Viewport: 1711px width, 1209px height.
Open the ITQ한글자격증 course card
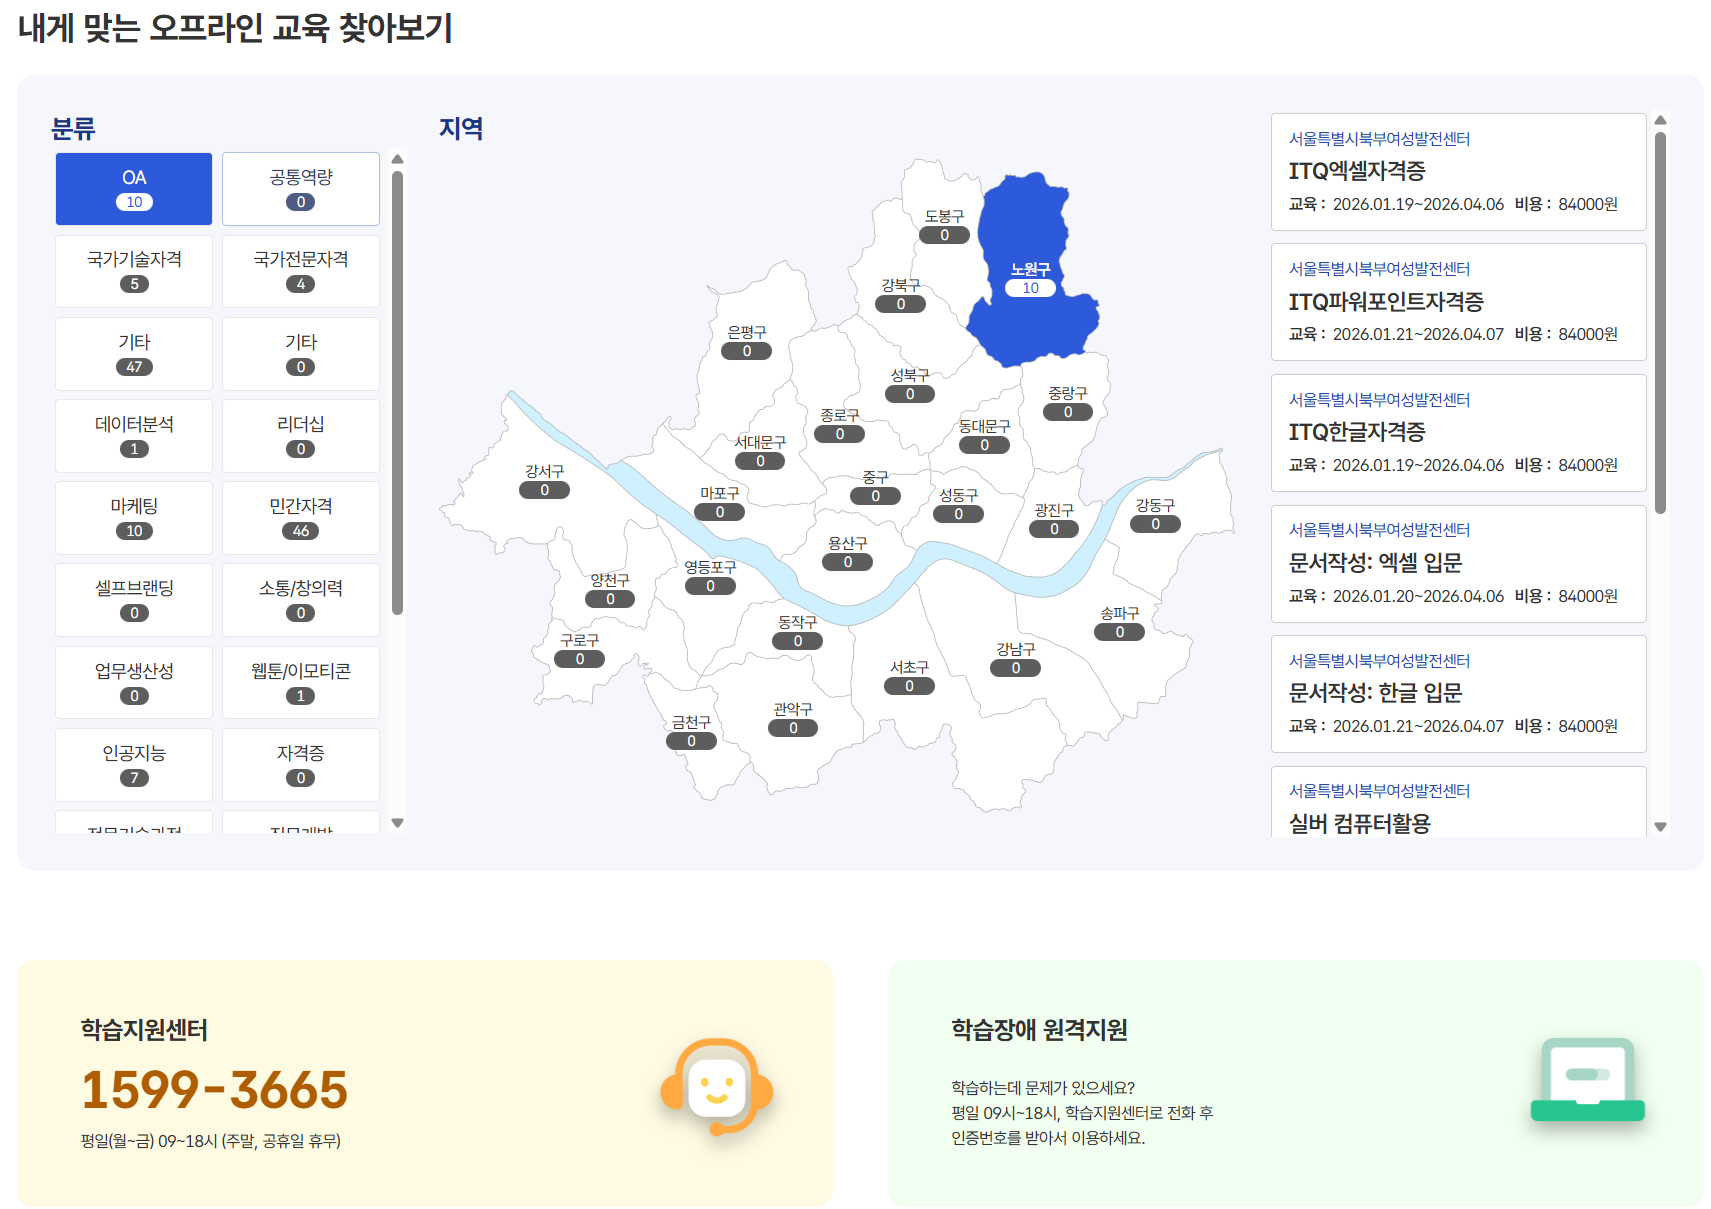click(x=1458, y=433)
